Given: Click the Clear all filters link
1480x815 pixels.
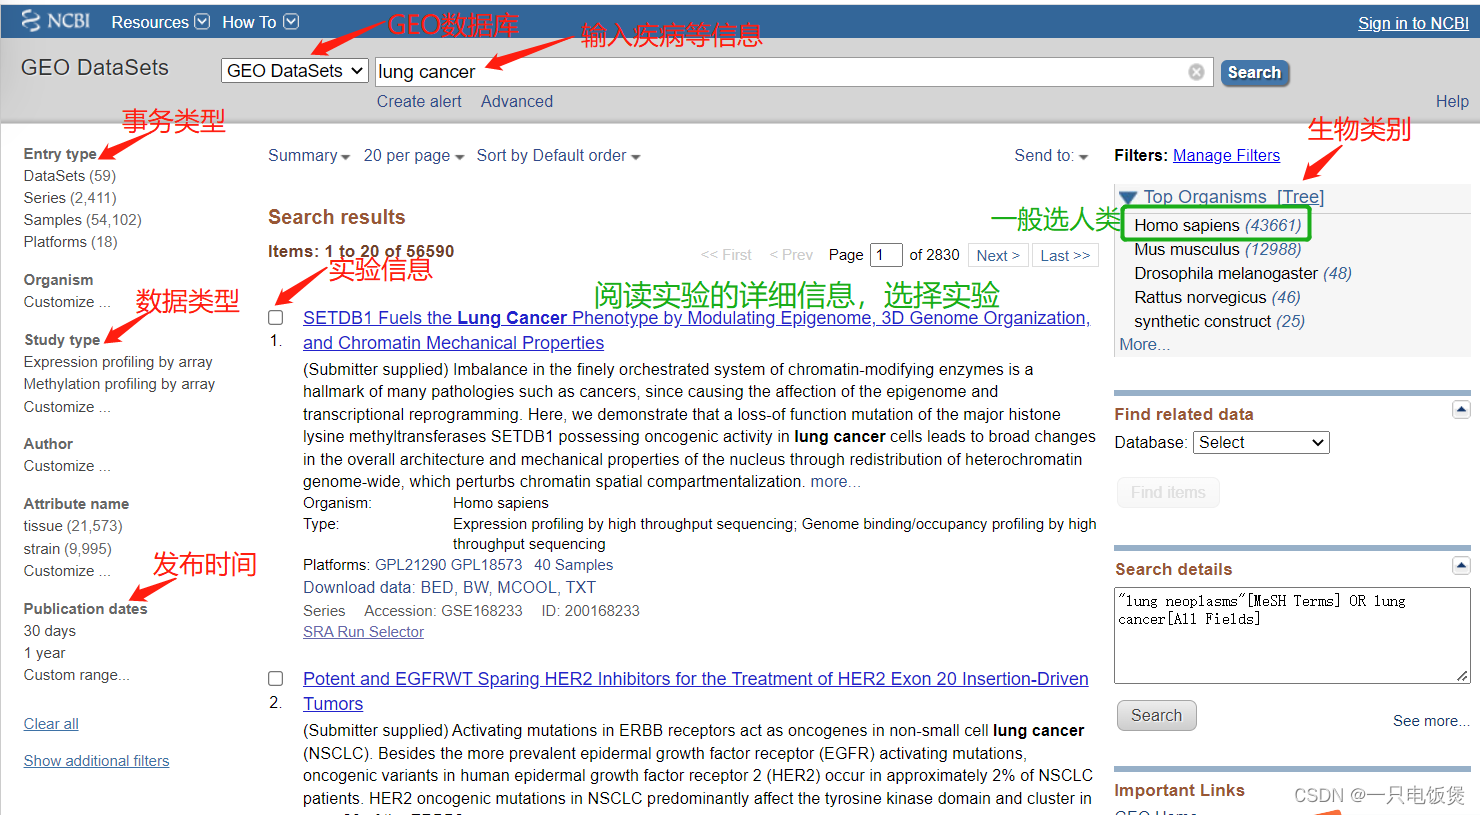Looking at the screenshot, I should [51, 724].
